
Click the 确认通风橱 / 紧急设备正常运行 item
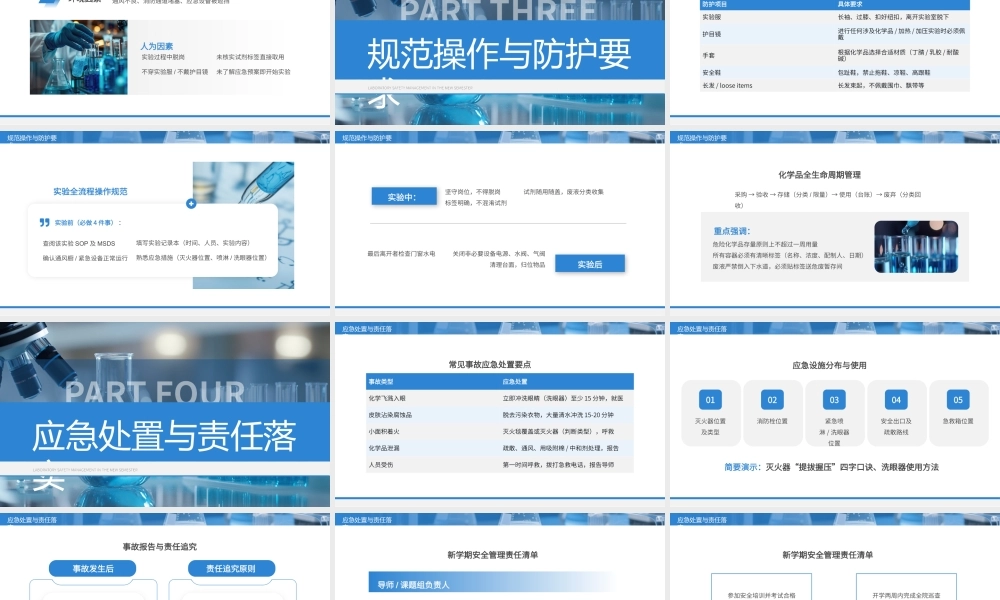coord(85,258)
